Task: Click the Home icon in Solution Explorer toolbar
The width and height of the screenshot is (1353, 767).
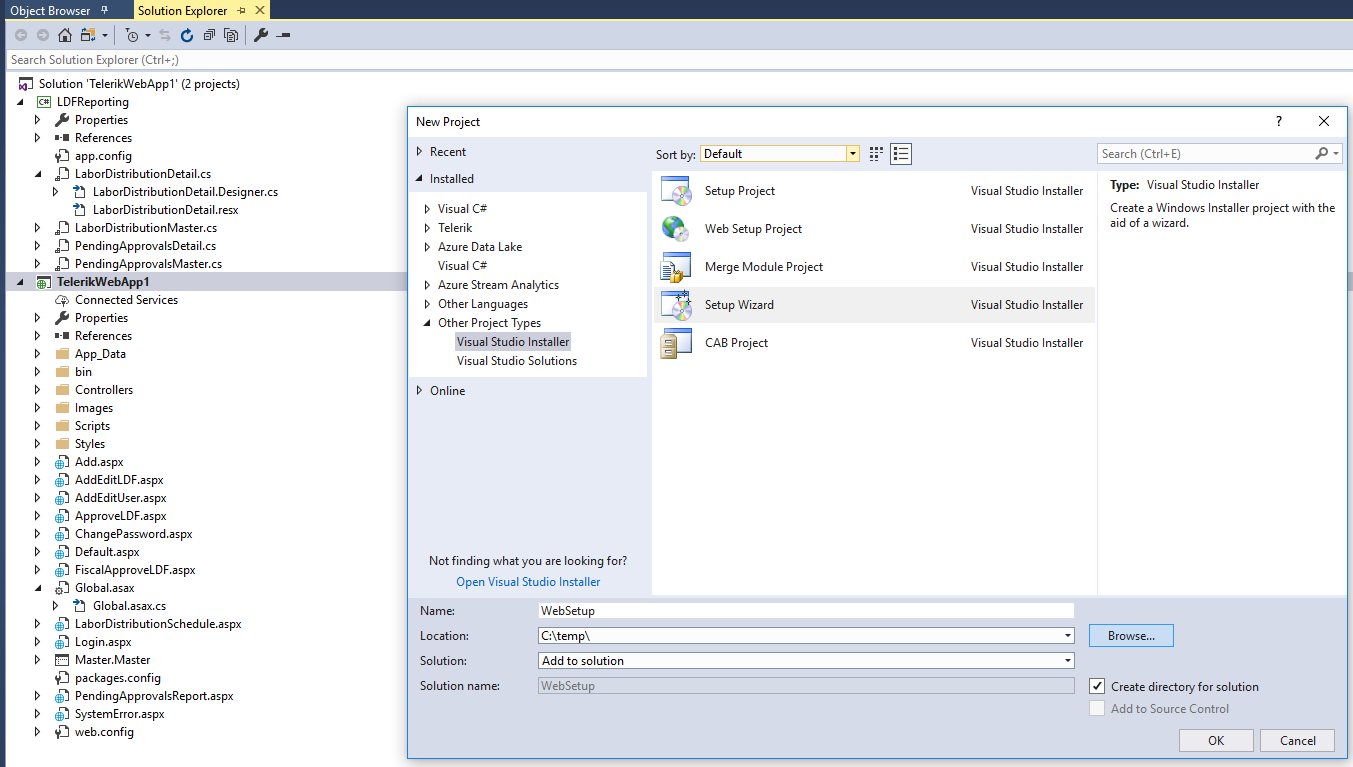Action: 65,35
